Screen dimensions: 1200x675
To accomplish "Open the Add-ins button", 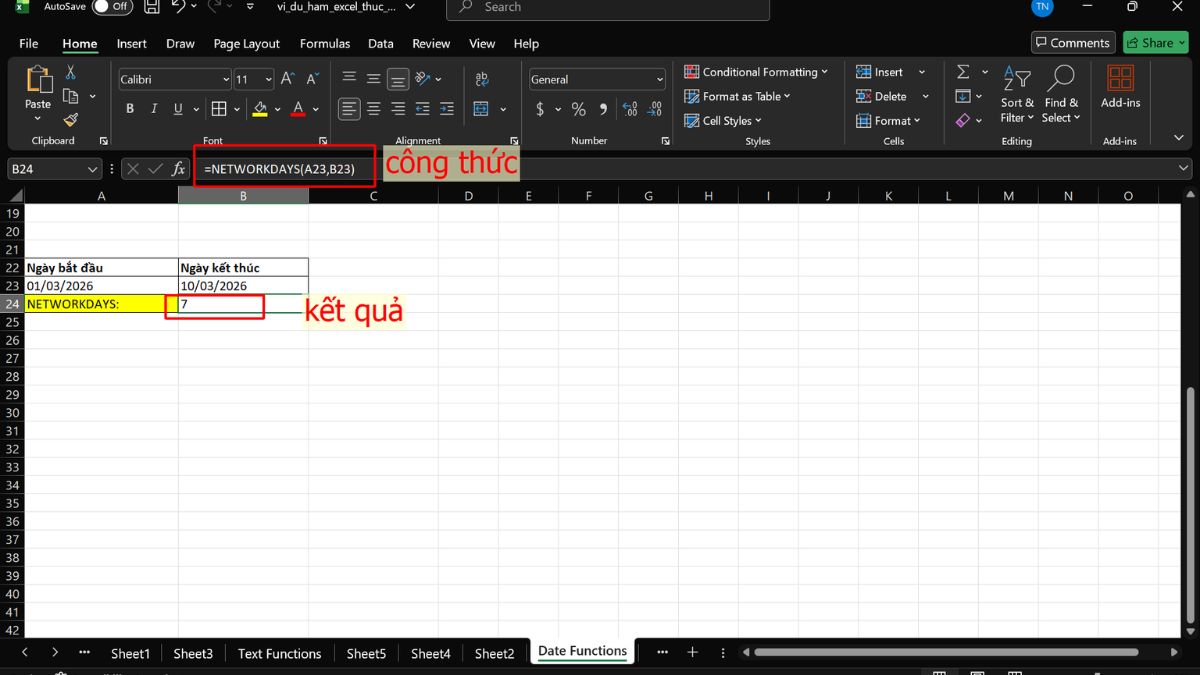I will point(1120,88).
